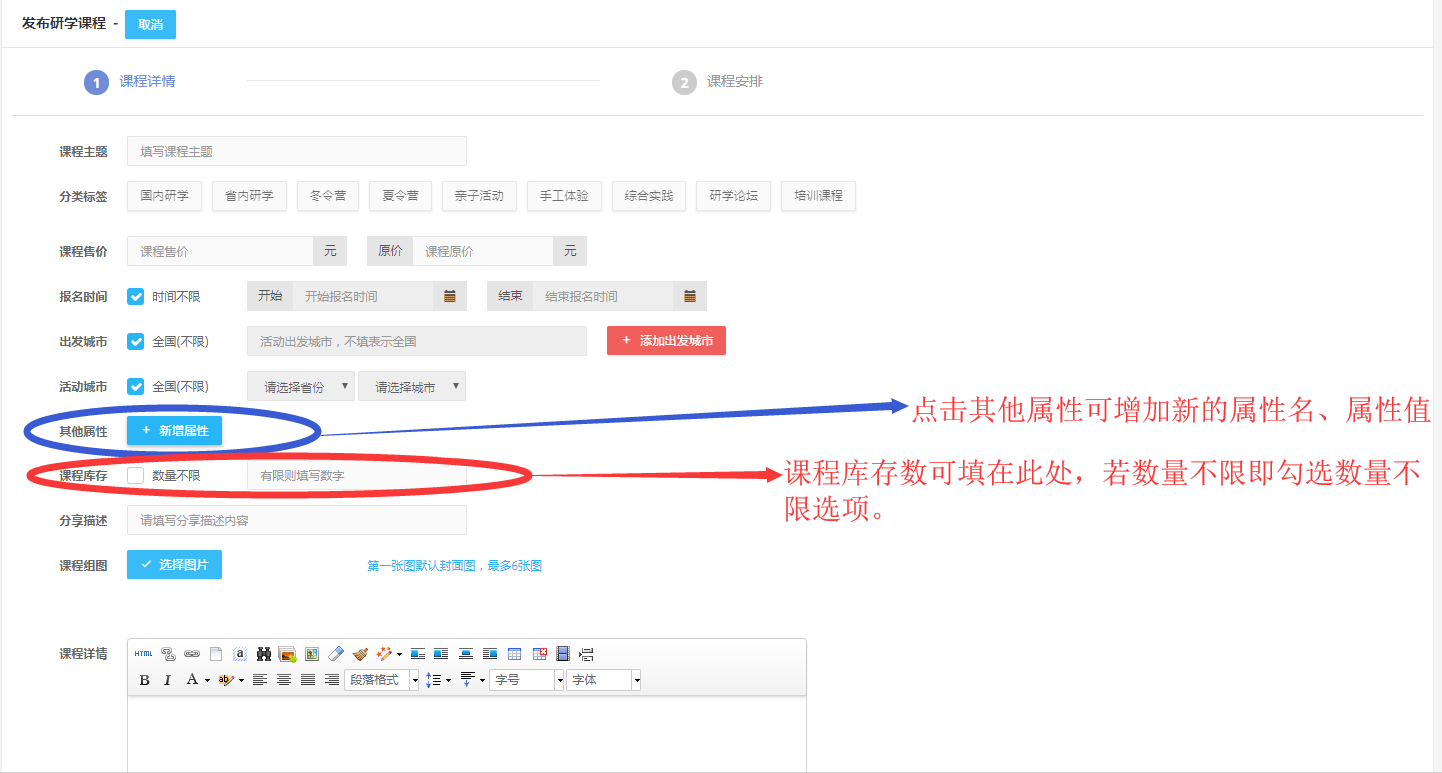Screen dimensions: 1442x773
Task: Expand the paragraph spacing dropdown arrow
Action: tap(482, 680)
